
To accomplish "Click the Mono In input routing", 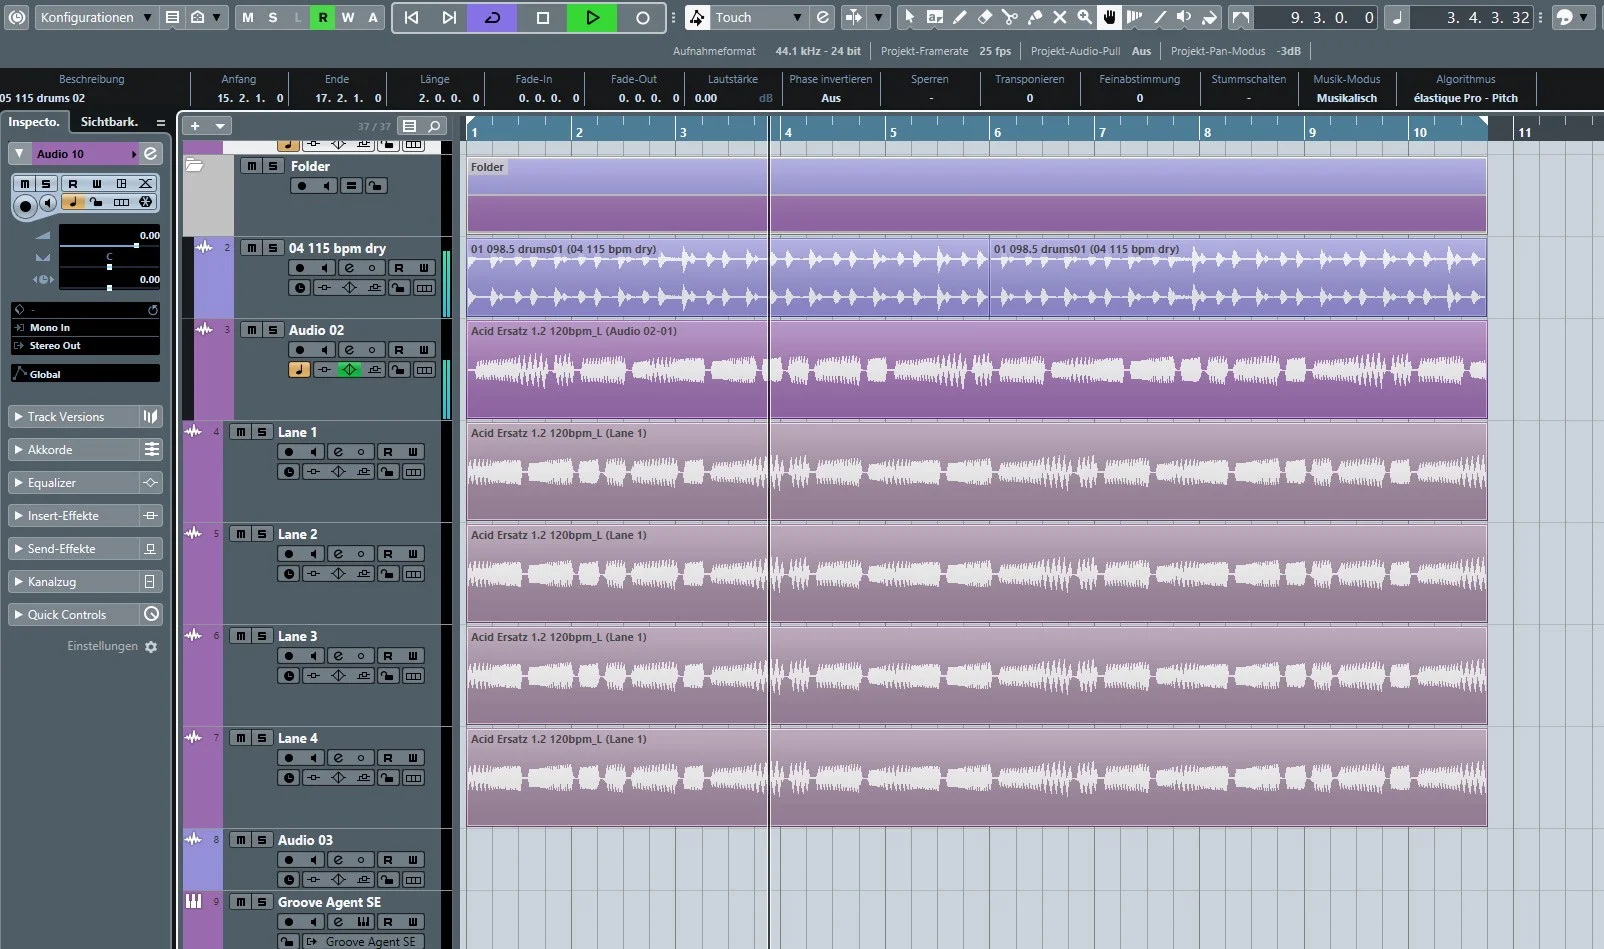I will (x=85, y=328).
